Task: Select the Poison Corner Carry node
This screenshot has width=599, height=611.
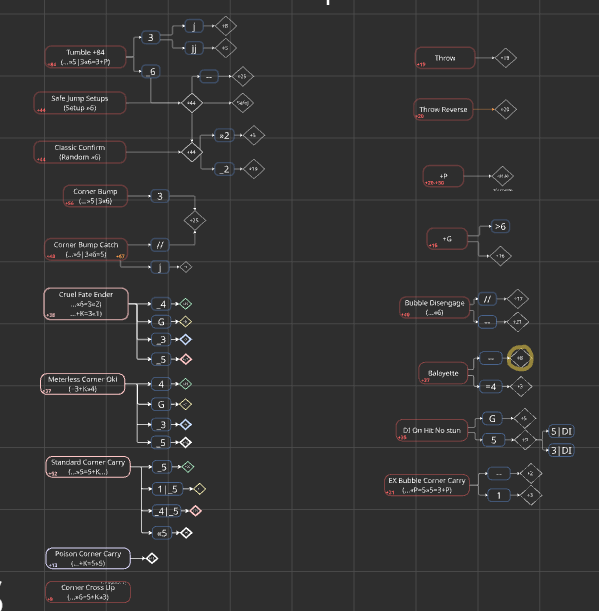Action: 88,558
